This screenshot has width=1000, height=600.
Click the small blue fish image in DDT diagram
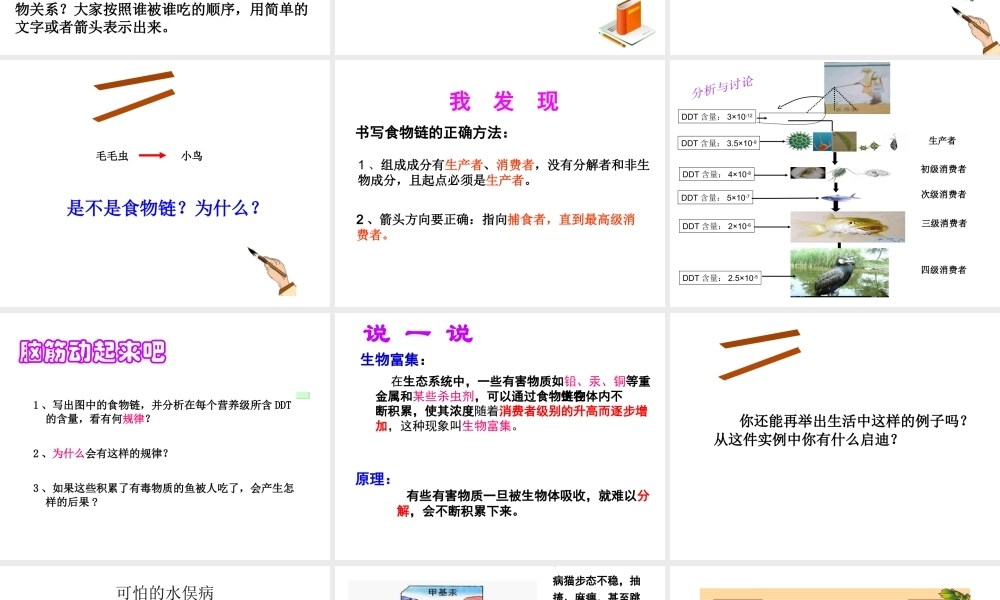click(840, 198)
